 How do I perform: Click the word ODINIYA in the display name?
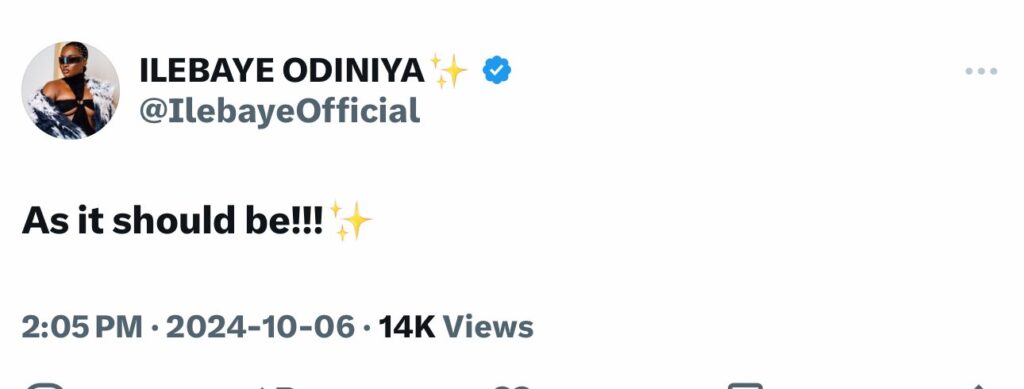(x=353, y=70)
